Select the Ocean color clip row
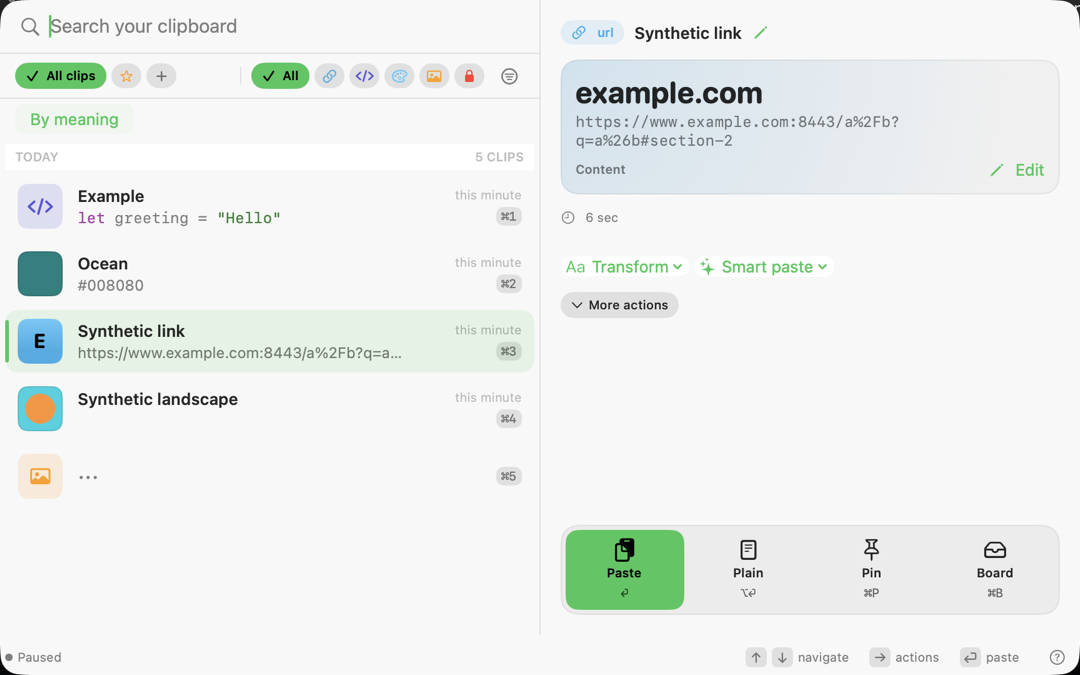Image resolution: width=1080 pixels, height=675 pixels. (x=269, y=273)
